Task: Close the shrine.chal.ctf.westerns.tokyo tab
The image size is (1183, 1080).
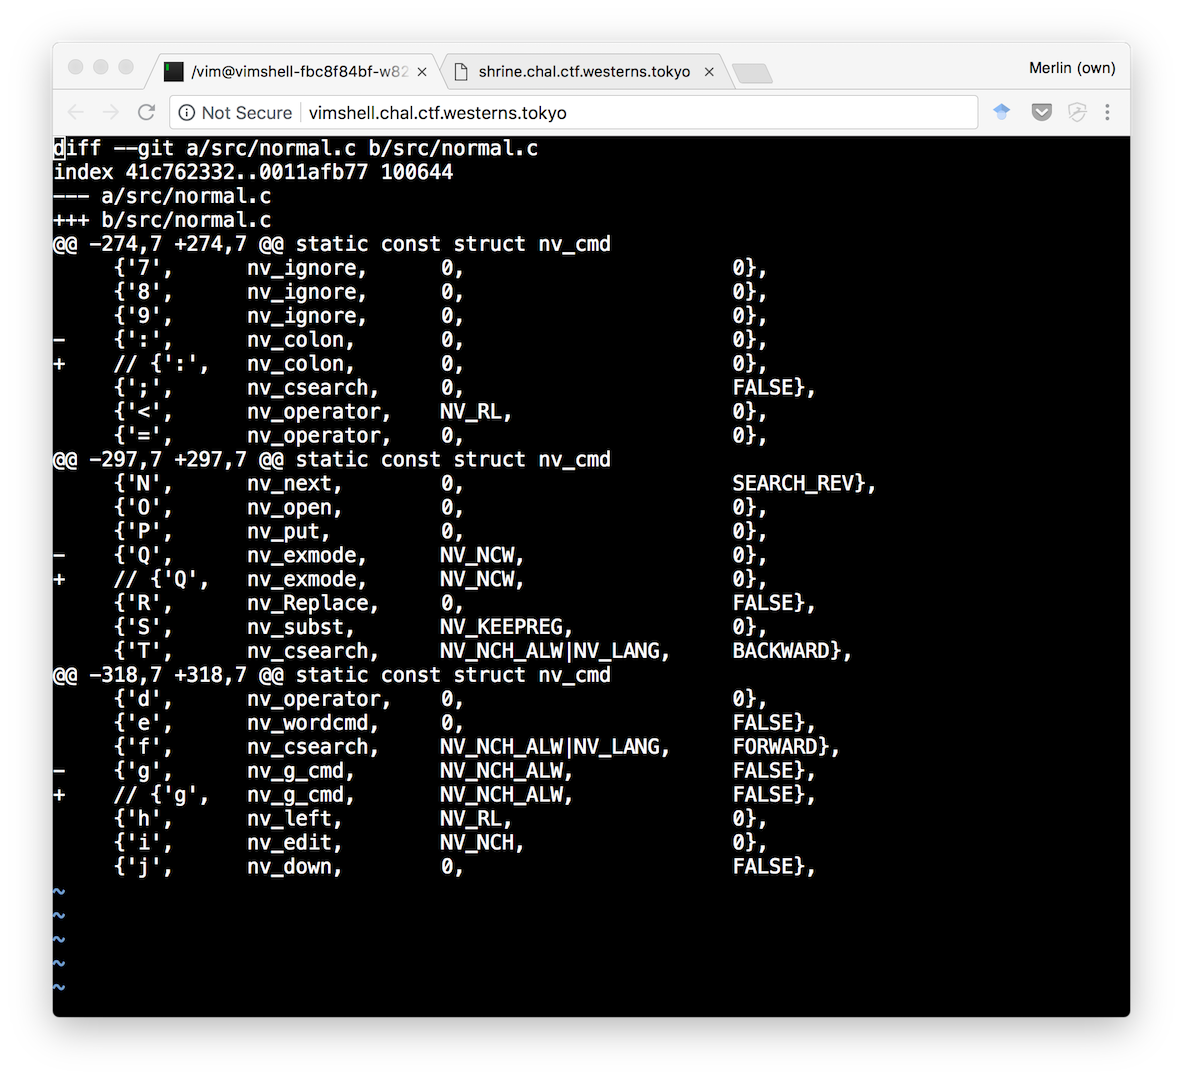Action: (x=709, y=72)
